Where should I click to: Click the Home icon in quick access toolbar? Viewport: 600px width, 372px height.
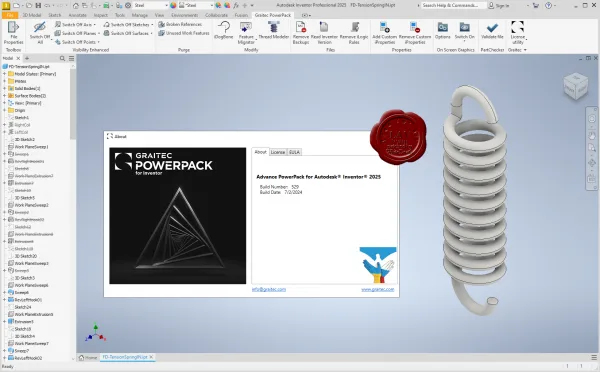point(76,5)
